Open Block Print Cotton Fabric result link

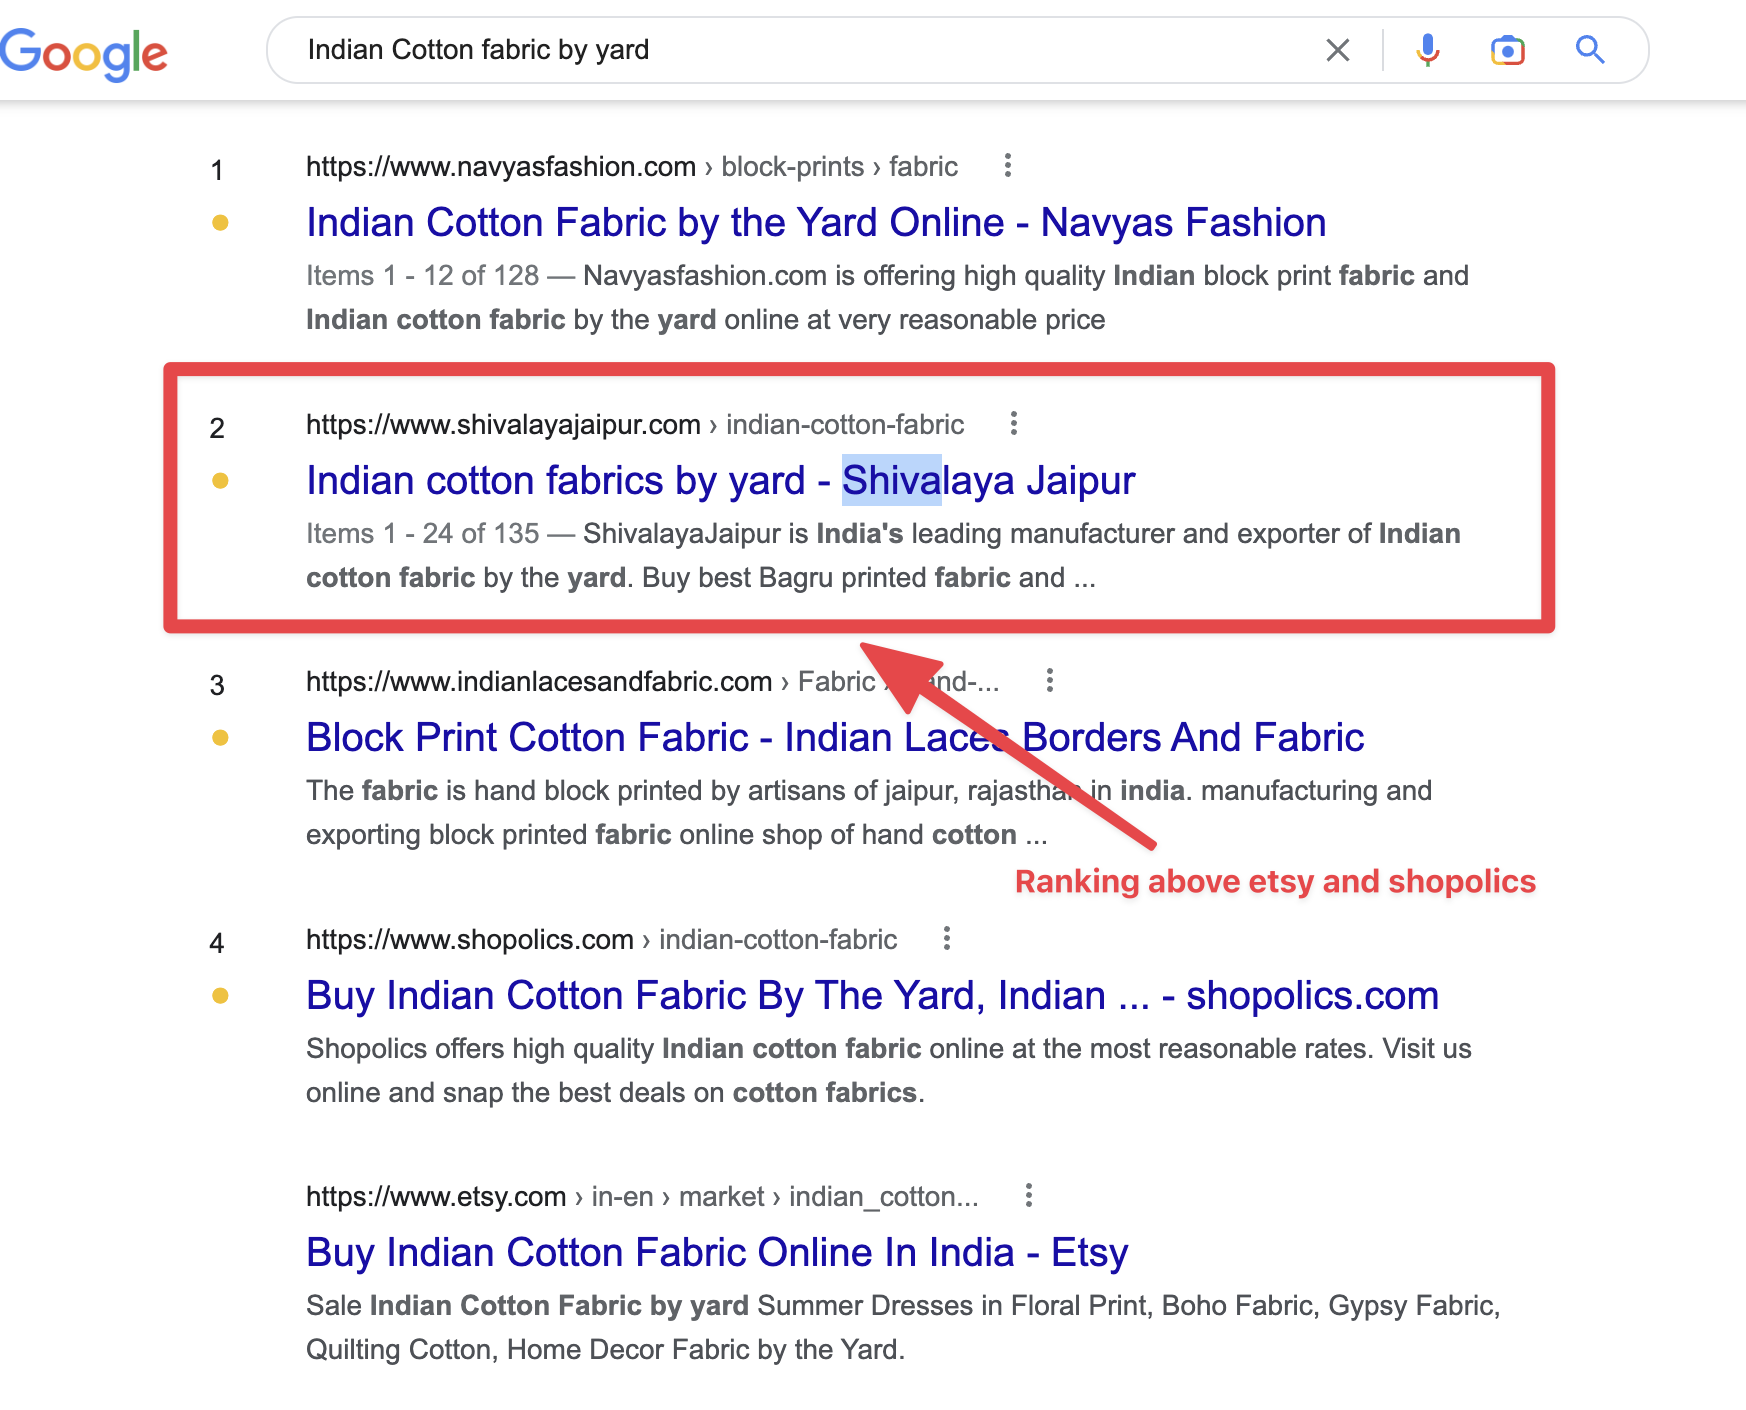(834, 738)
